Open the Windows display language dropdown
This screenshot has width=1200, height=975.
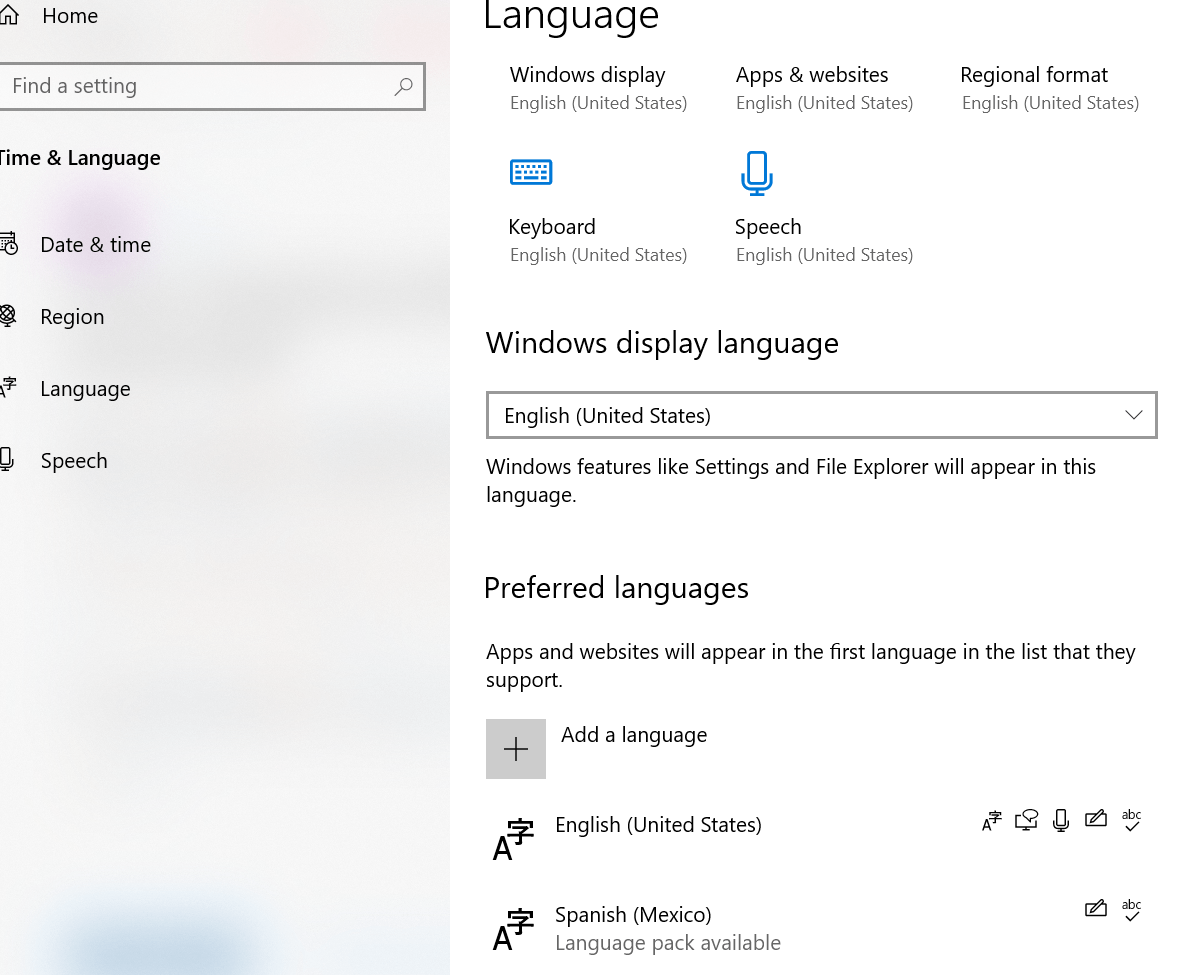pyautogui.click(x=821, y=415)
